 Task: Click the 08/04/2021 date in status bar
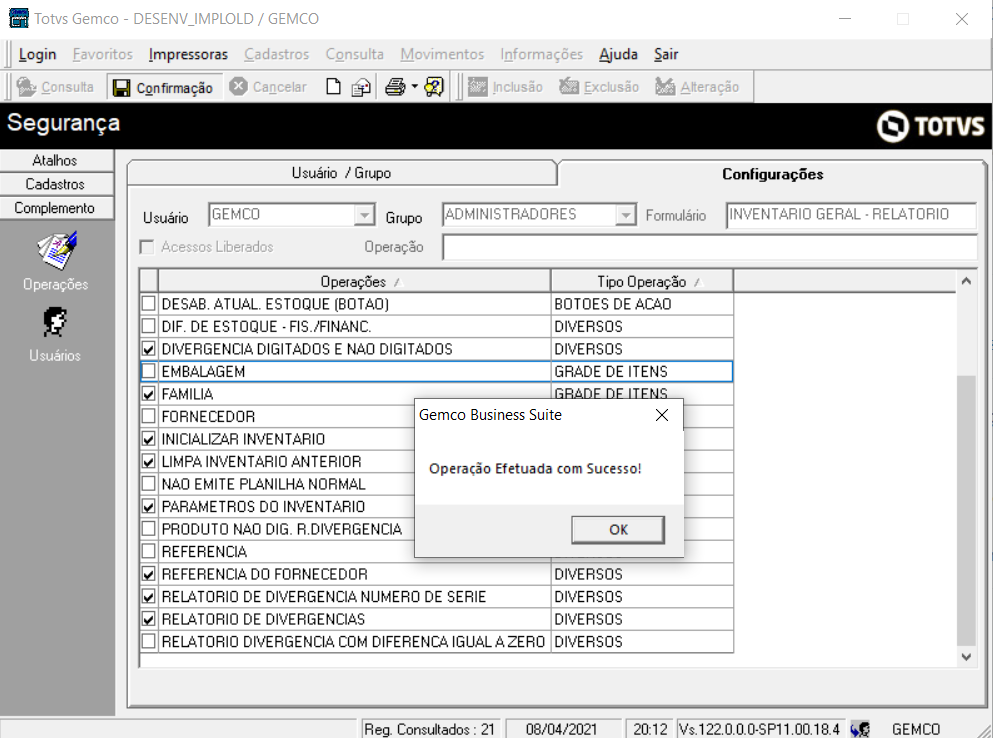point(561,729)
